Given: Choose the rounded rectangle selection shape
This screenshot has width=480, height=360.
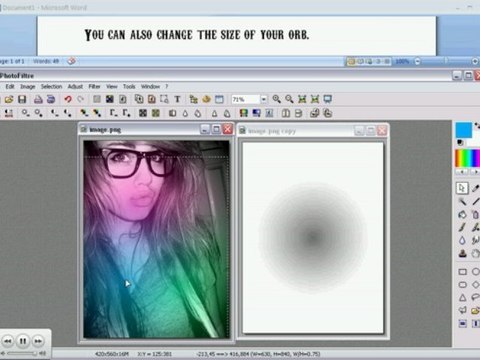Looking at the screenshot, I should (x=463, y=285).
